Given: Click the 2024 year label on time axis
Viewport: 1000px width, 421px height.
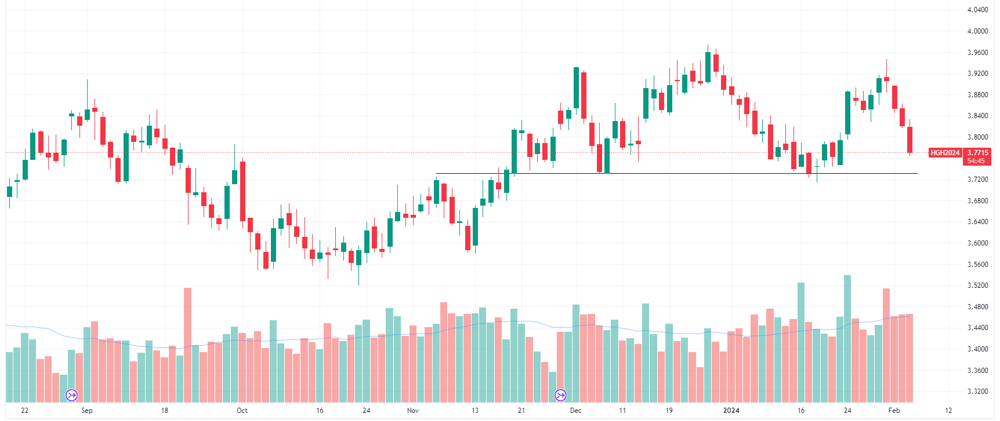Looking at the screenshot, I should pyautogui.click(x=732, y=410).
